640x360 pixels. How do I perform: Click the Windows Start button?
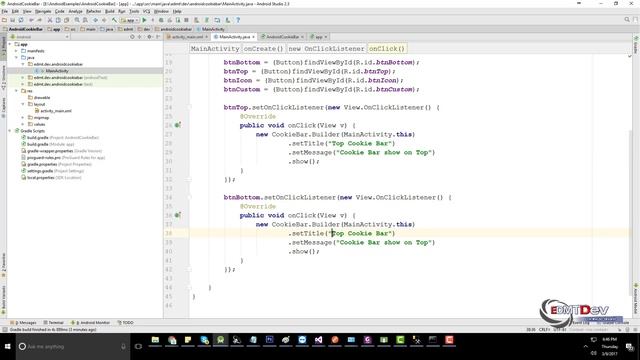tap(7, 347)
